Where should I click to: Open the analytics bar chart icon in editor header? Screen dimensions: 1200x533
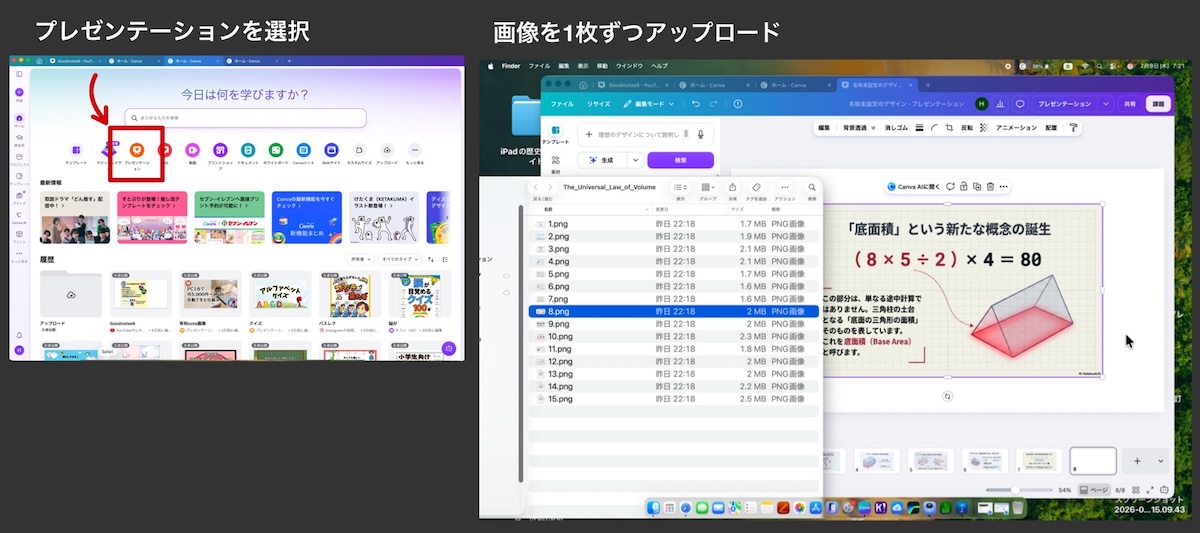pos(1001,103)
